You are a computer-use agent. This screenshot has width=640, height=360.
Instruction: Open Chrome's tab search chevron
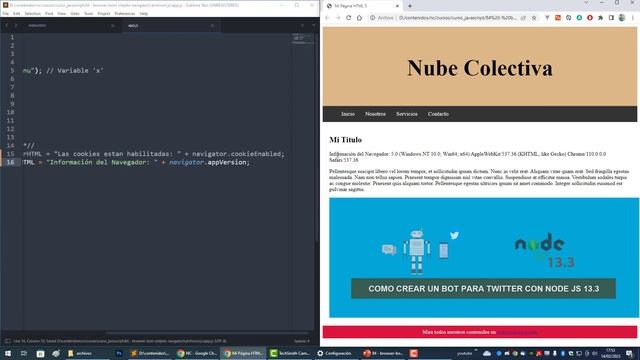586,3
